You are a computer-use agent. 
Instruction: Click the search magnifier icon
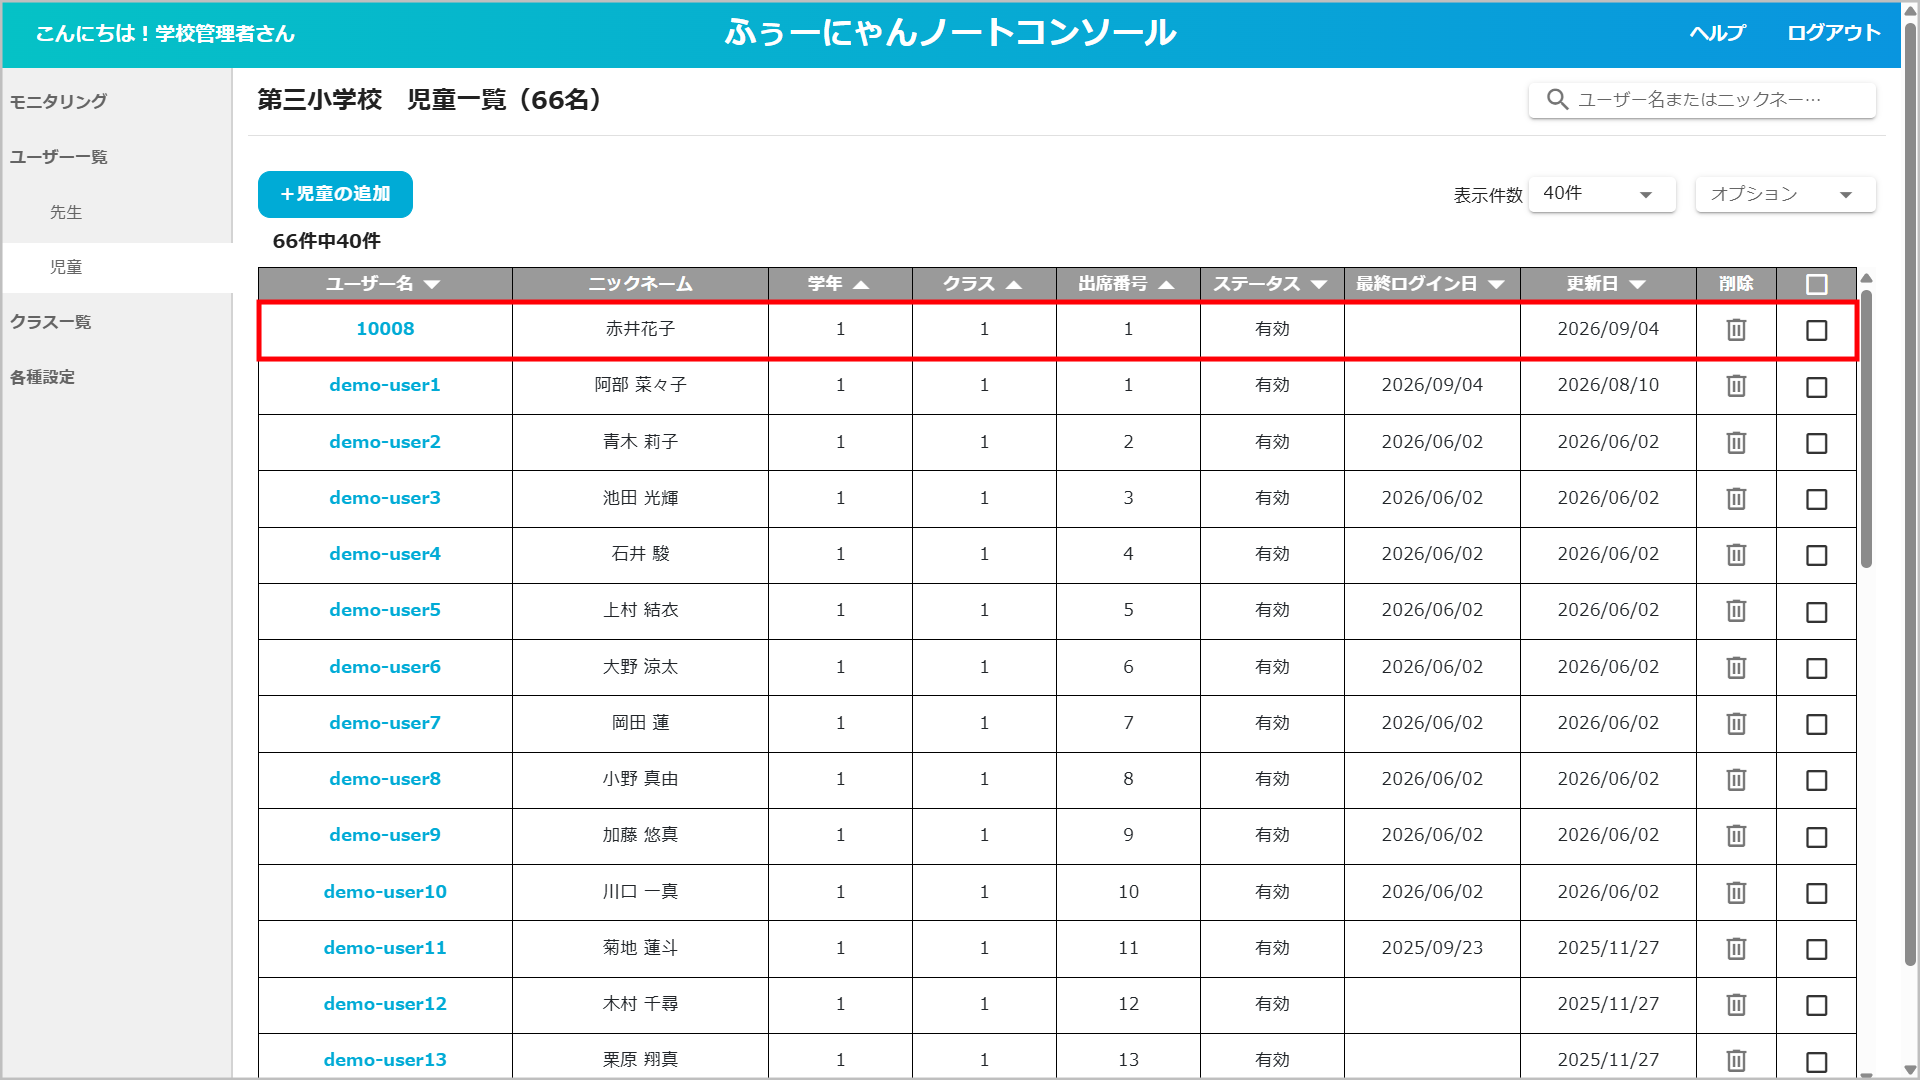click(x=1557, y=99)
